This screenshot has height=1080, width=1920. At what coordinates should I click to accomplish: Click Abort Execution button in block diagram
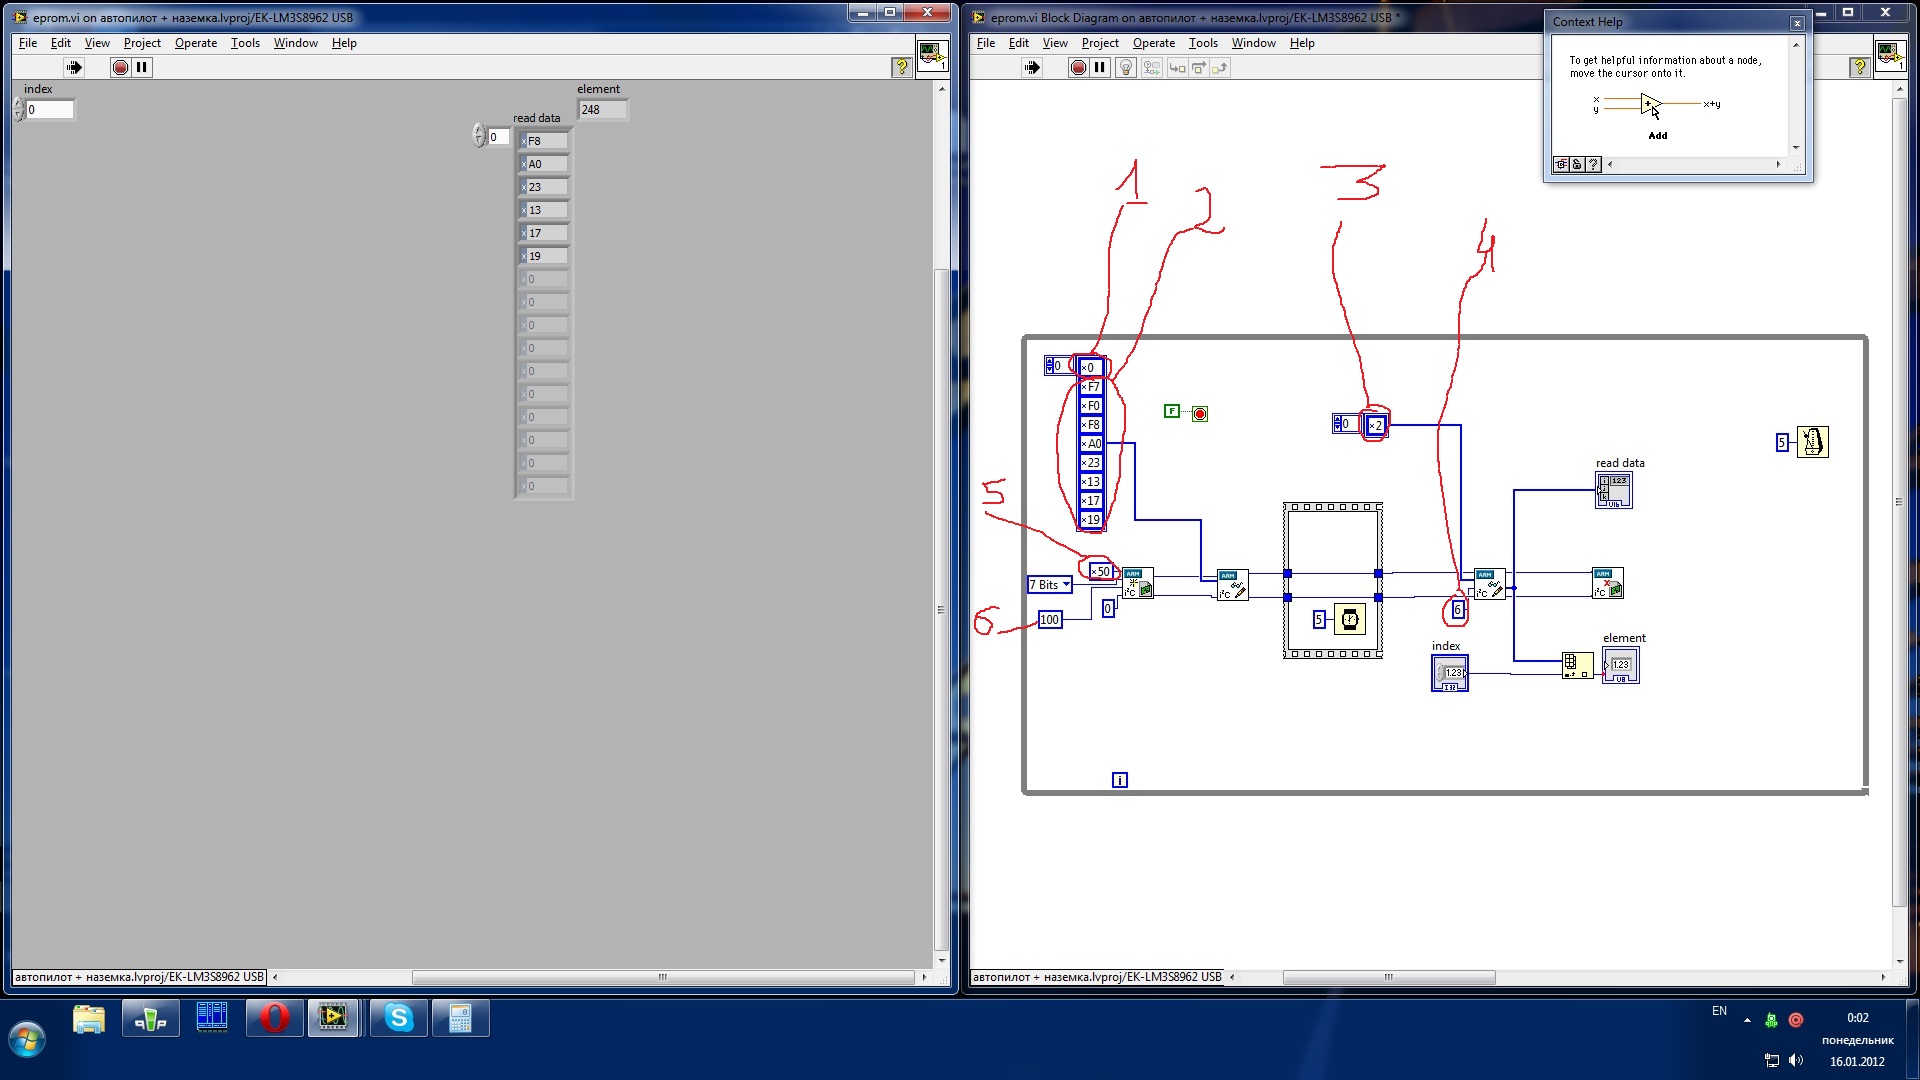(x=1078, y=67)
